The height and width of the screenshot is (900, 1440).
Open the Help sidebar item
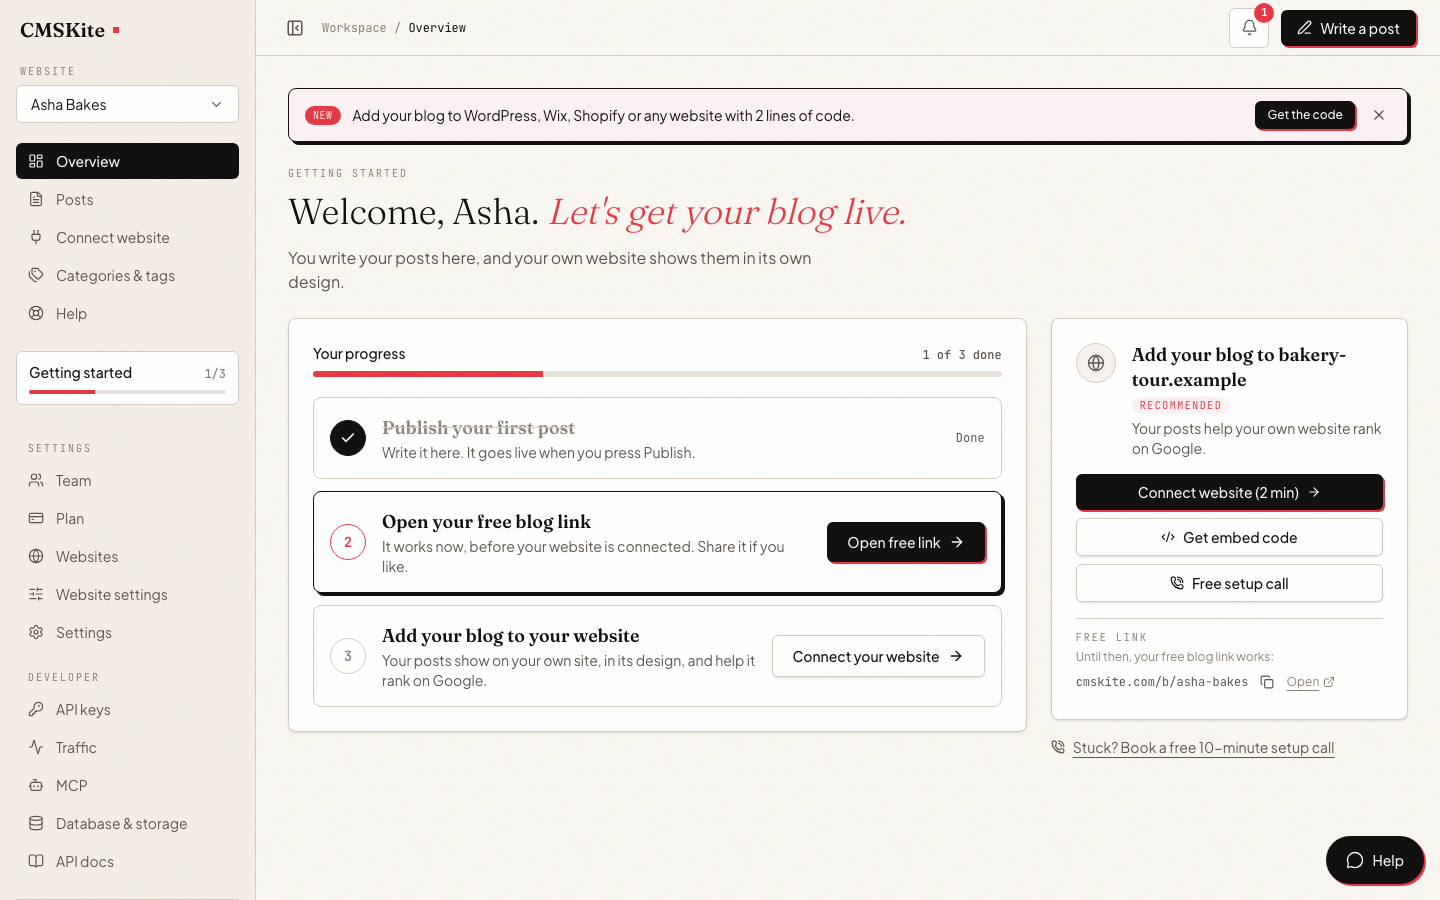[x=127, y=313]
